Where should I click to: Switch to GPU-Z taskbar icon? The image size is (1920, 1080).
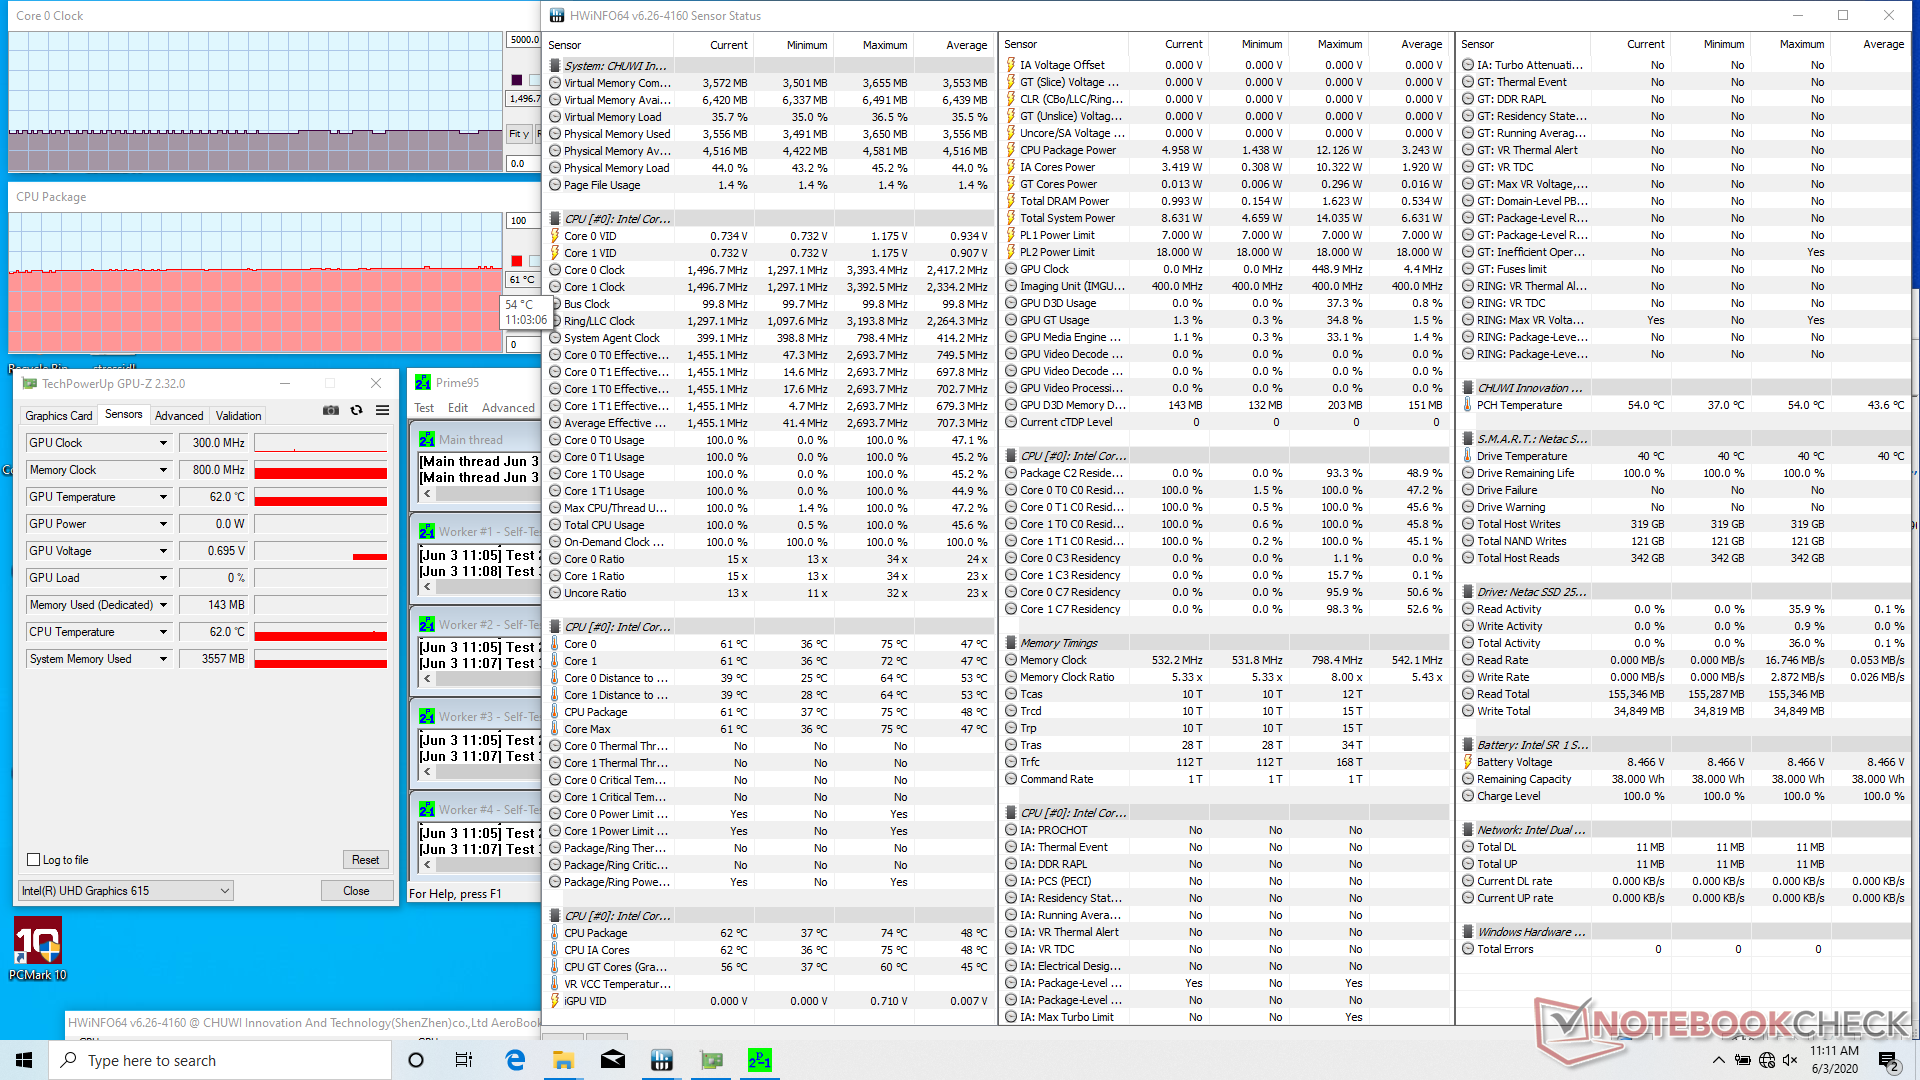(711, 1060)
